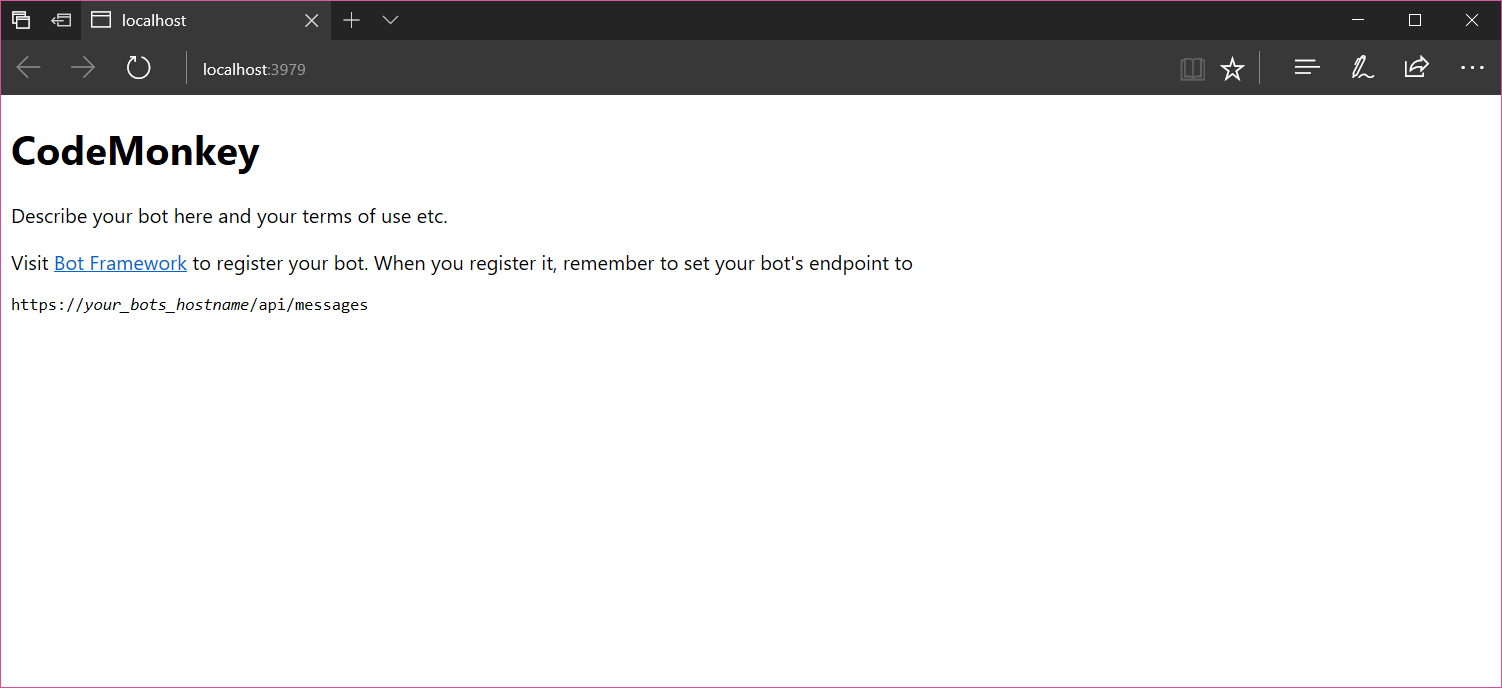1502x690 pixels.
Task: Open the Bot Framework link
Action: tap(120, 263)
